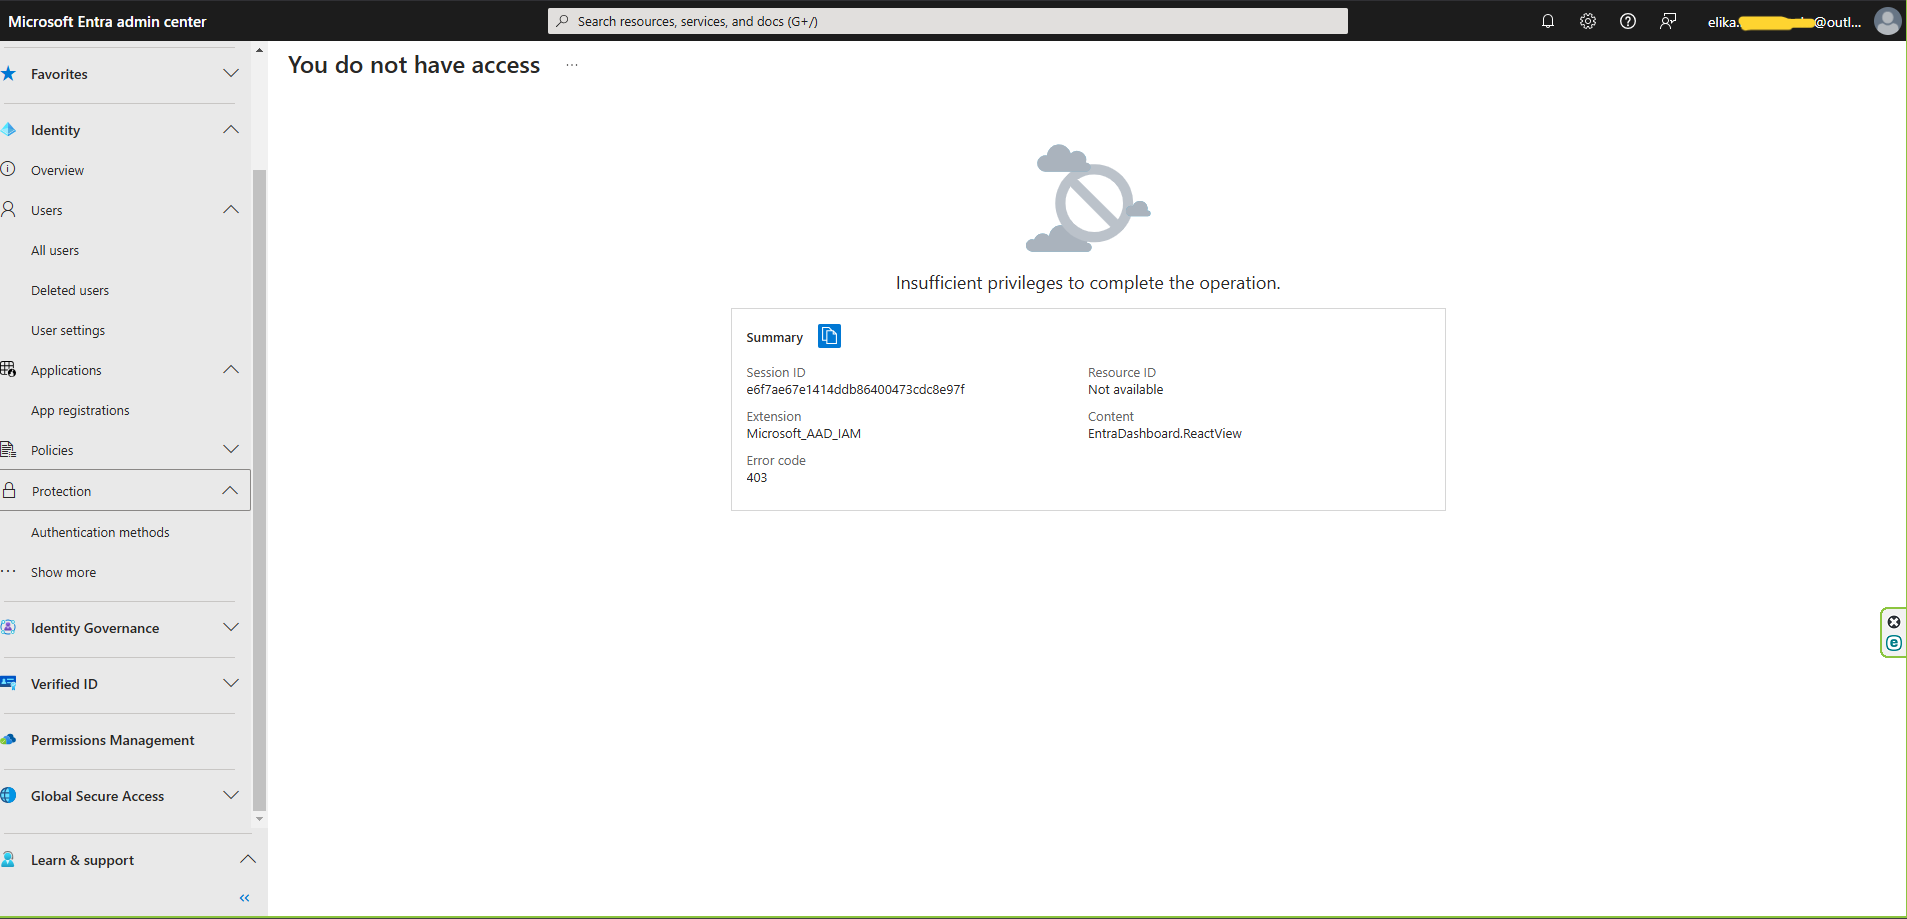Focus the search resources input field
The width and height of the screenshot is (1907, 919).
(x=948, y=21)
